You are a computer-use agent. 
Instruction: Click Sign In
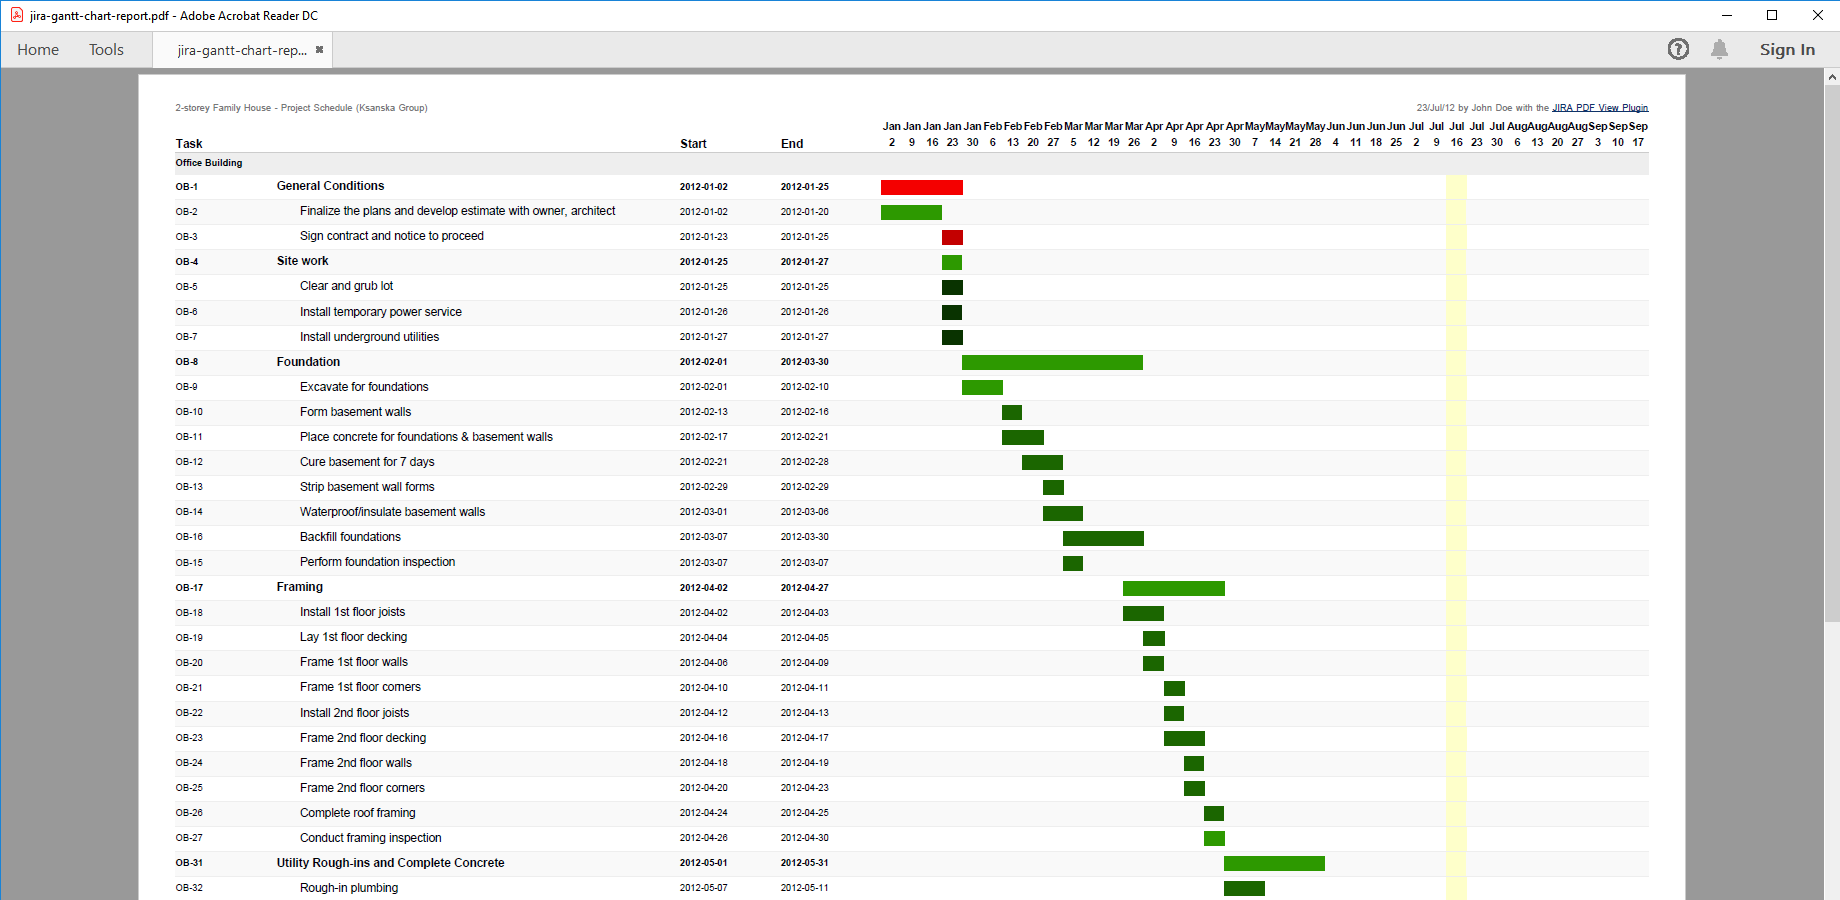tap(1788, 49)
